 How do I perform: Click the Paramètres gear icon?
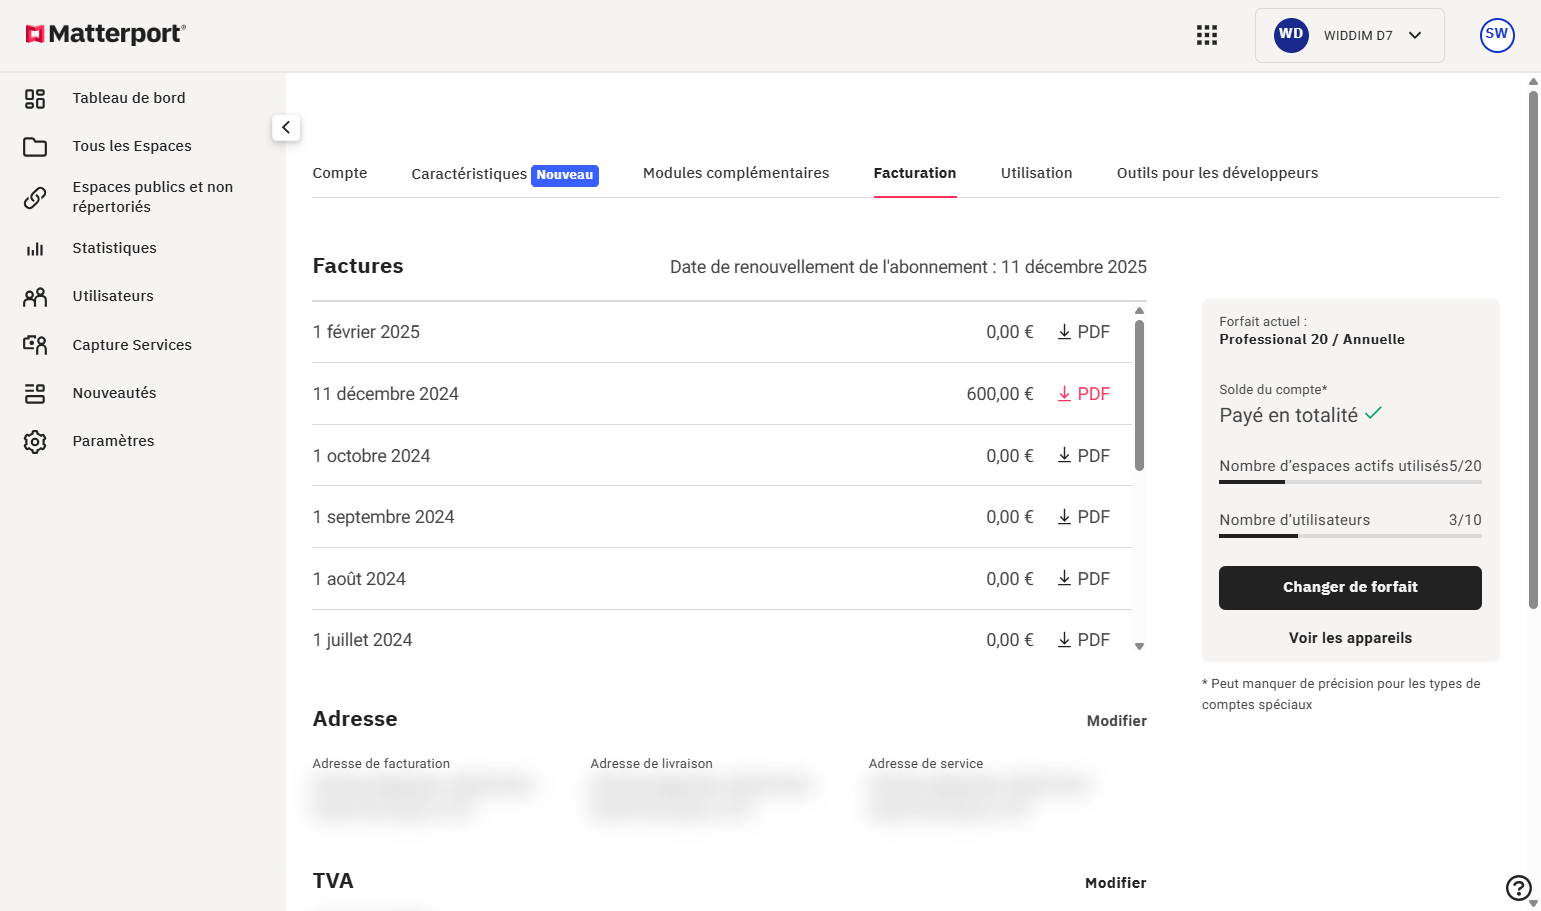click(35, 441)
